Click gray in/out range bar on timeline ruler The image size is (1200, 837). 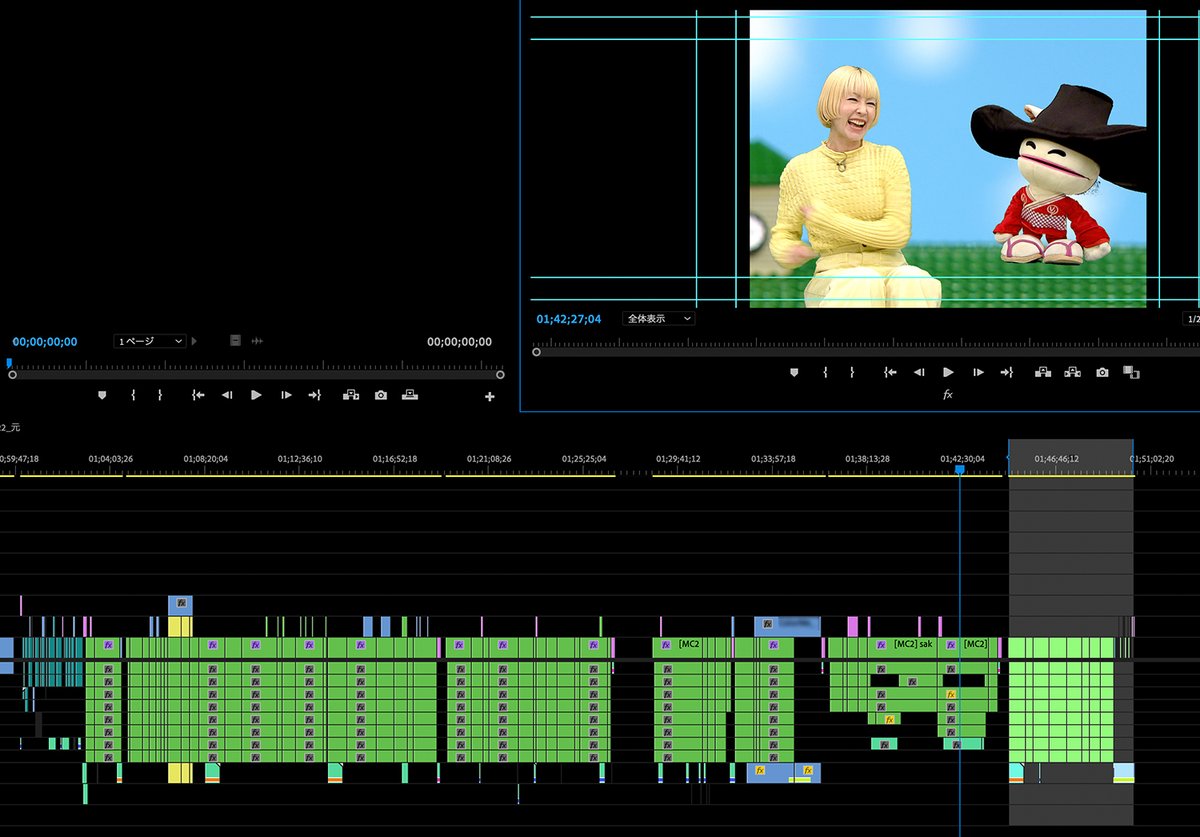[1070, 458]
